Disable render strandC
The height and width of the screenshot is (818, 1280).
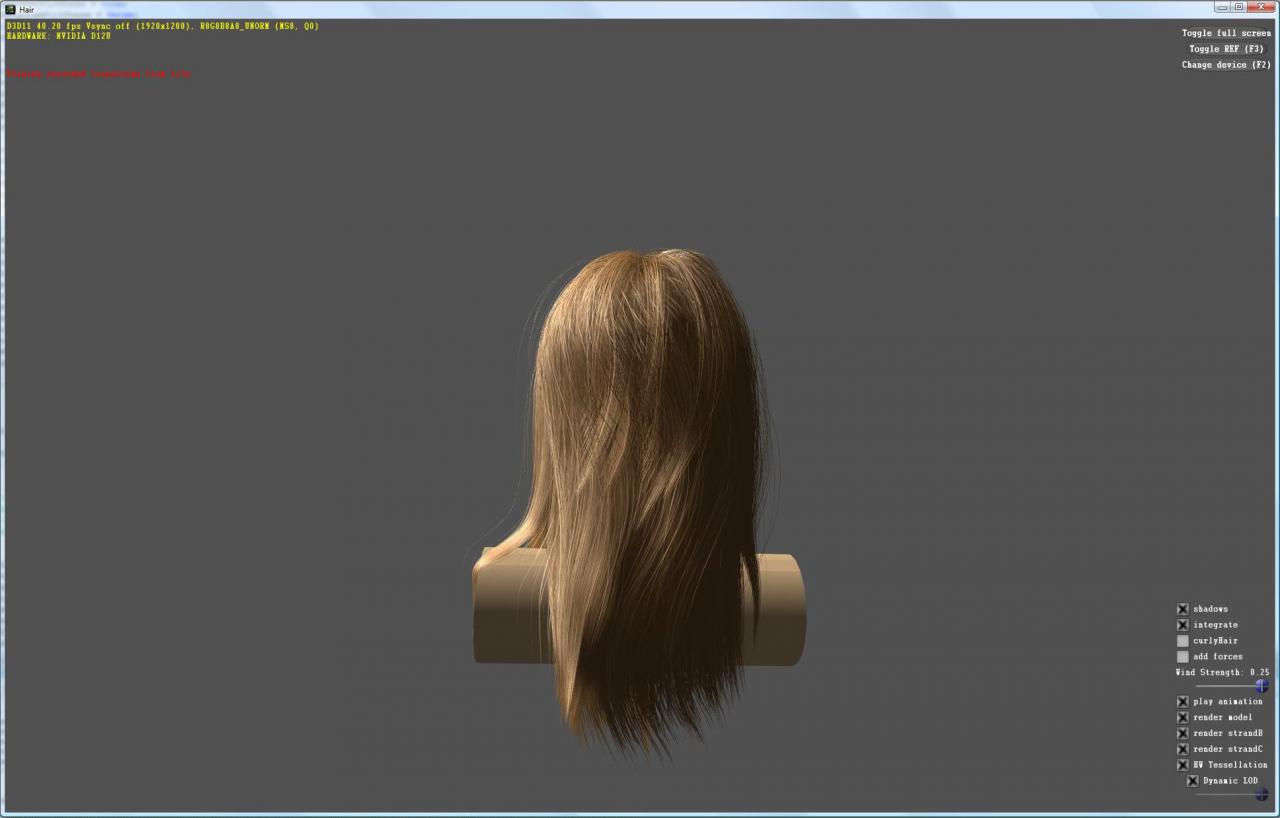pos(1183,749)
